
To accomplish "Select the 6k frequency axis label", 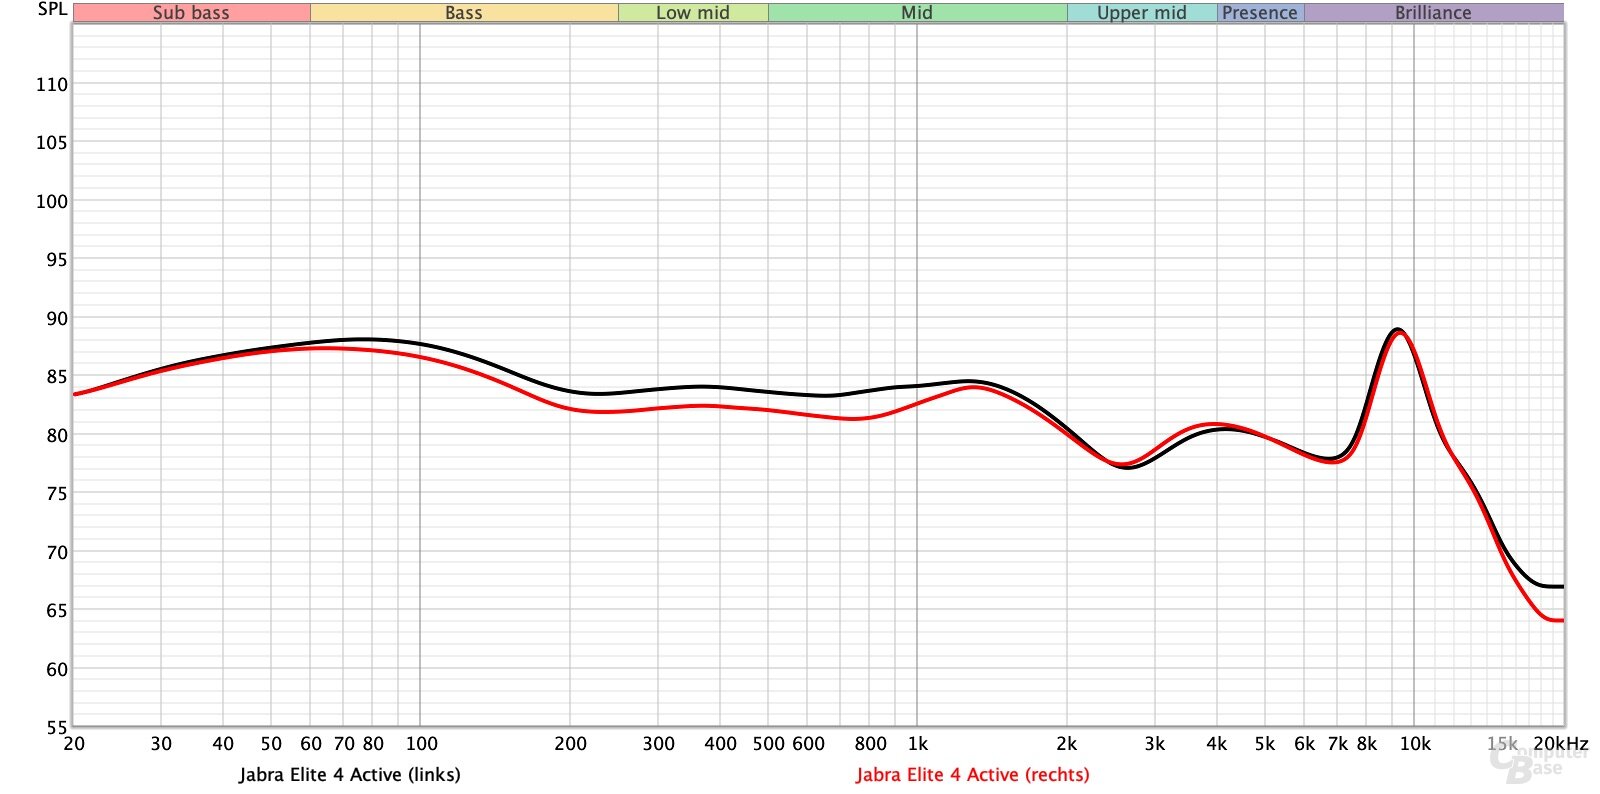I will click(x=1305, y=743).
